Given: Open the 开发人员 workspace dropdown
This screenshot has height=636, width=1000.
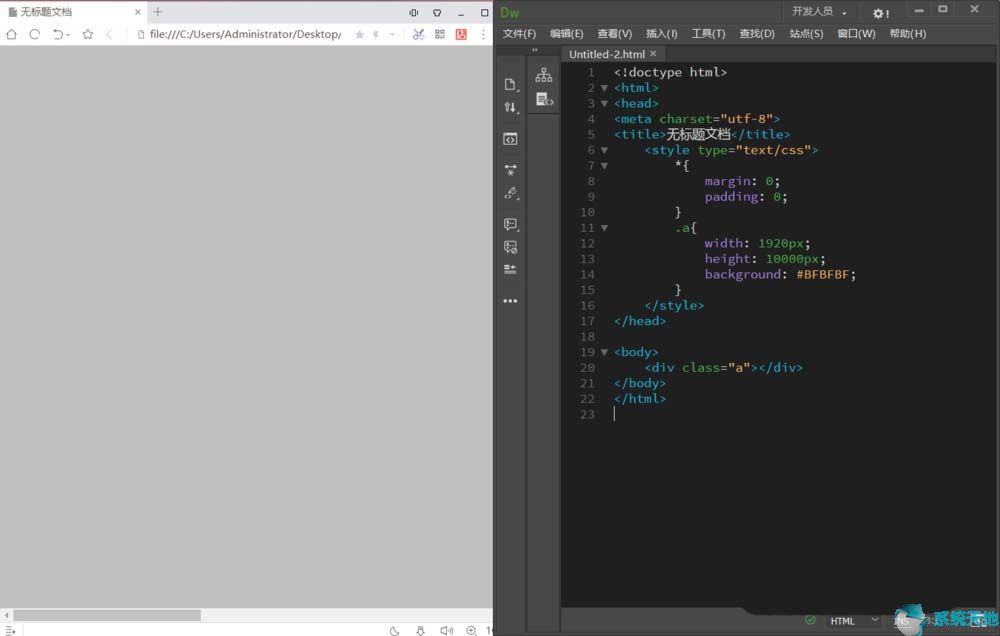Looking at the screenshot, I should [820, 11].
